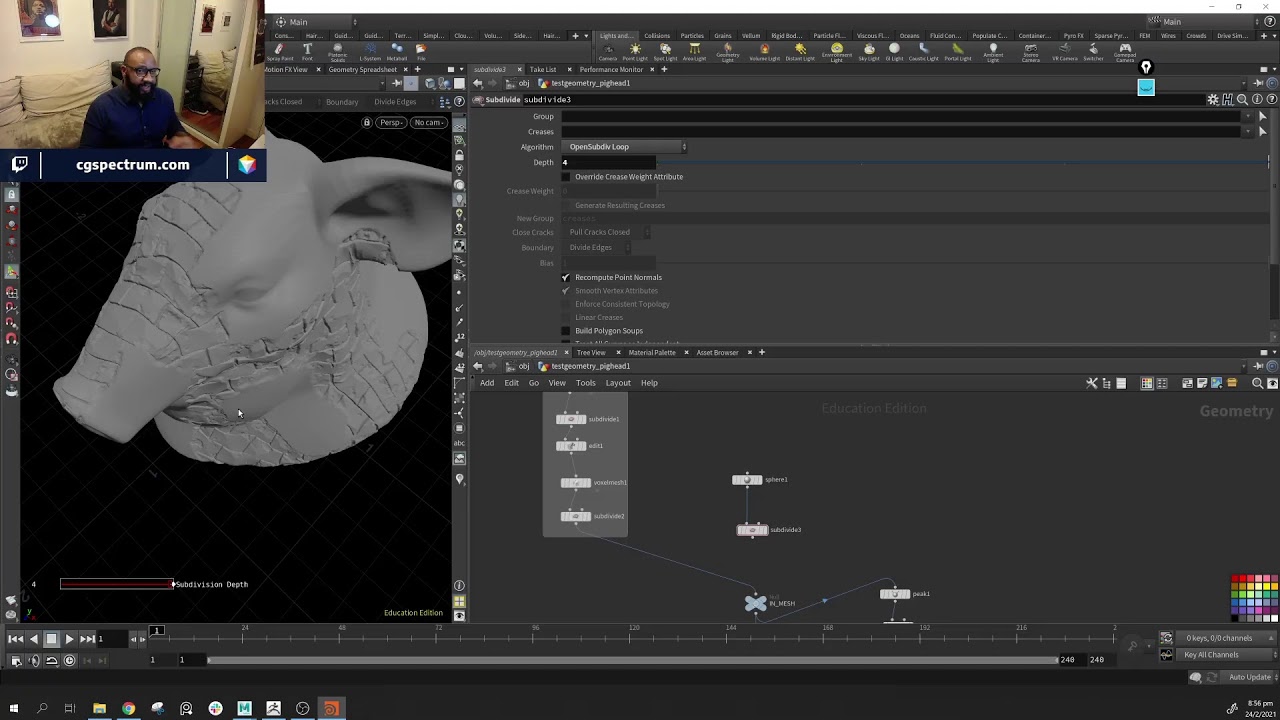
Task: Add a Stereo Camera from shelf
Action: pyautogui.click(x=1031, y=52)
